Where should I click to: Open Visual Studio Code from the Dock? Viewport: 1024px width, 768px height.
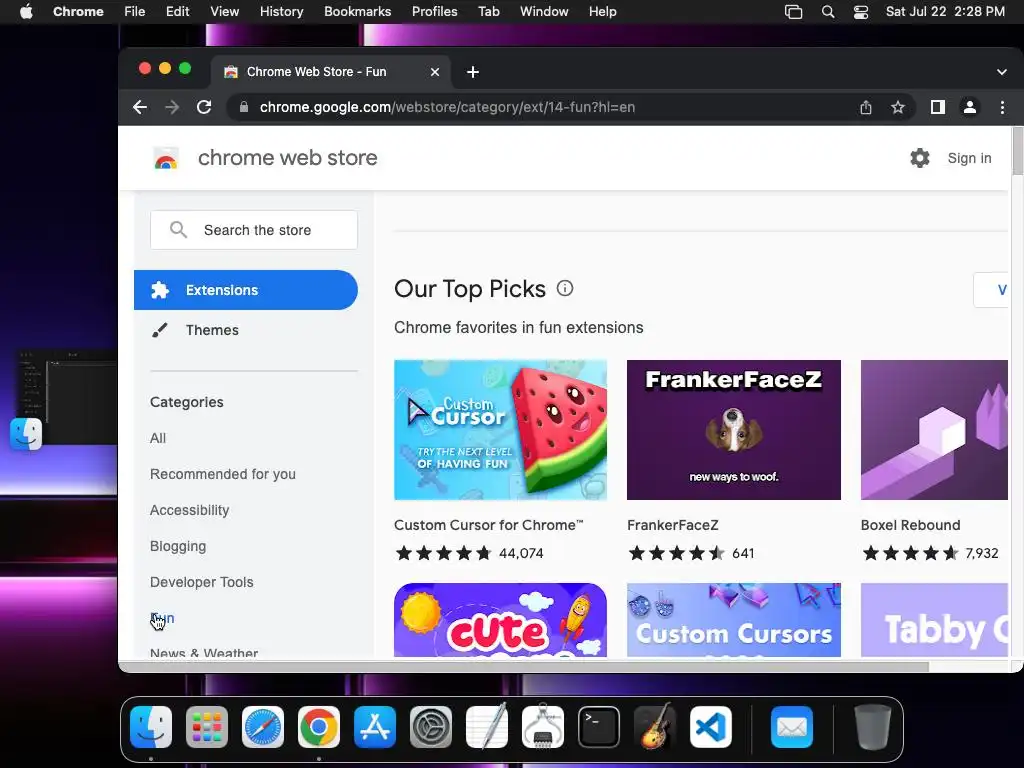pos(711,727)
